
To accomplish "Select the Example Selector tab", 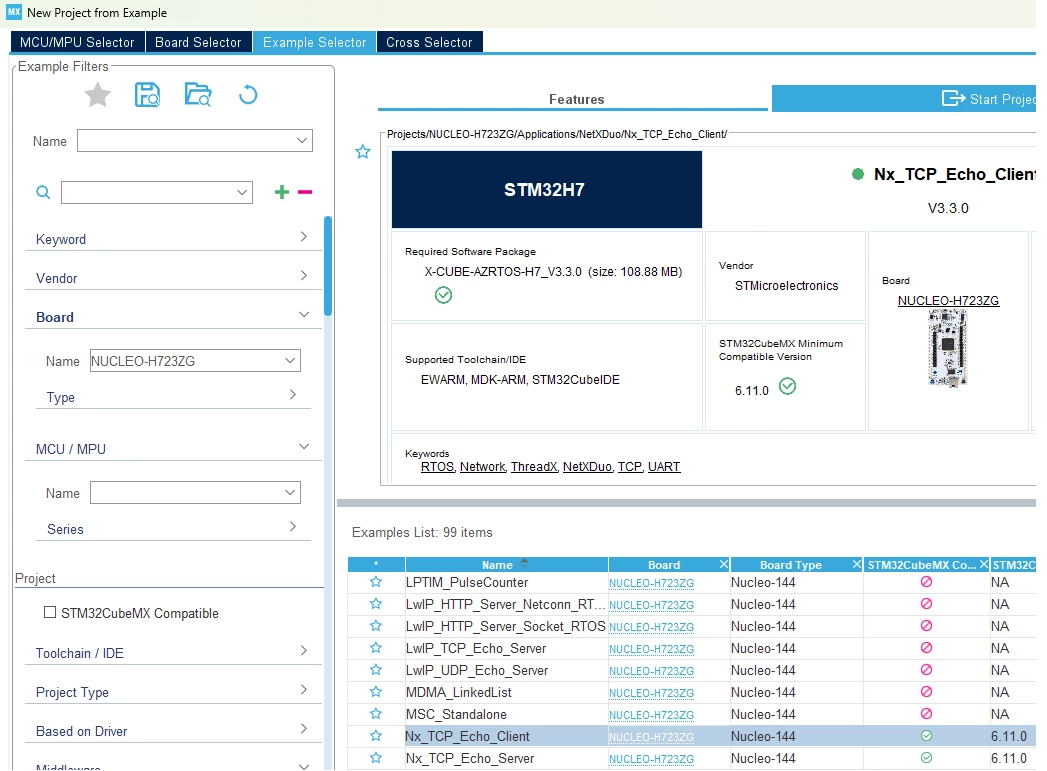I will pos(315,42).
